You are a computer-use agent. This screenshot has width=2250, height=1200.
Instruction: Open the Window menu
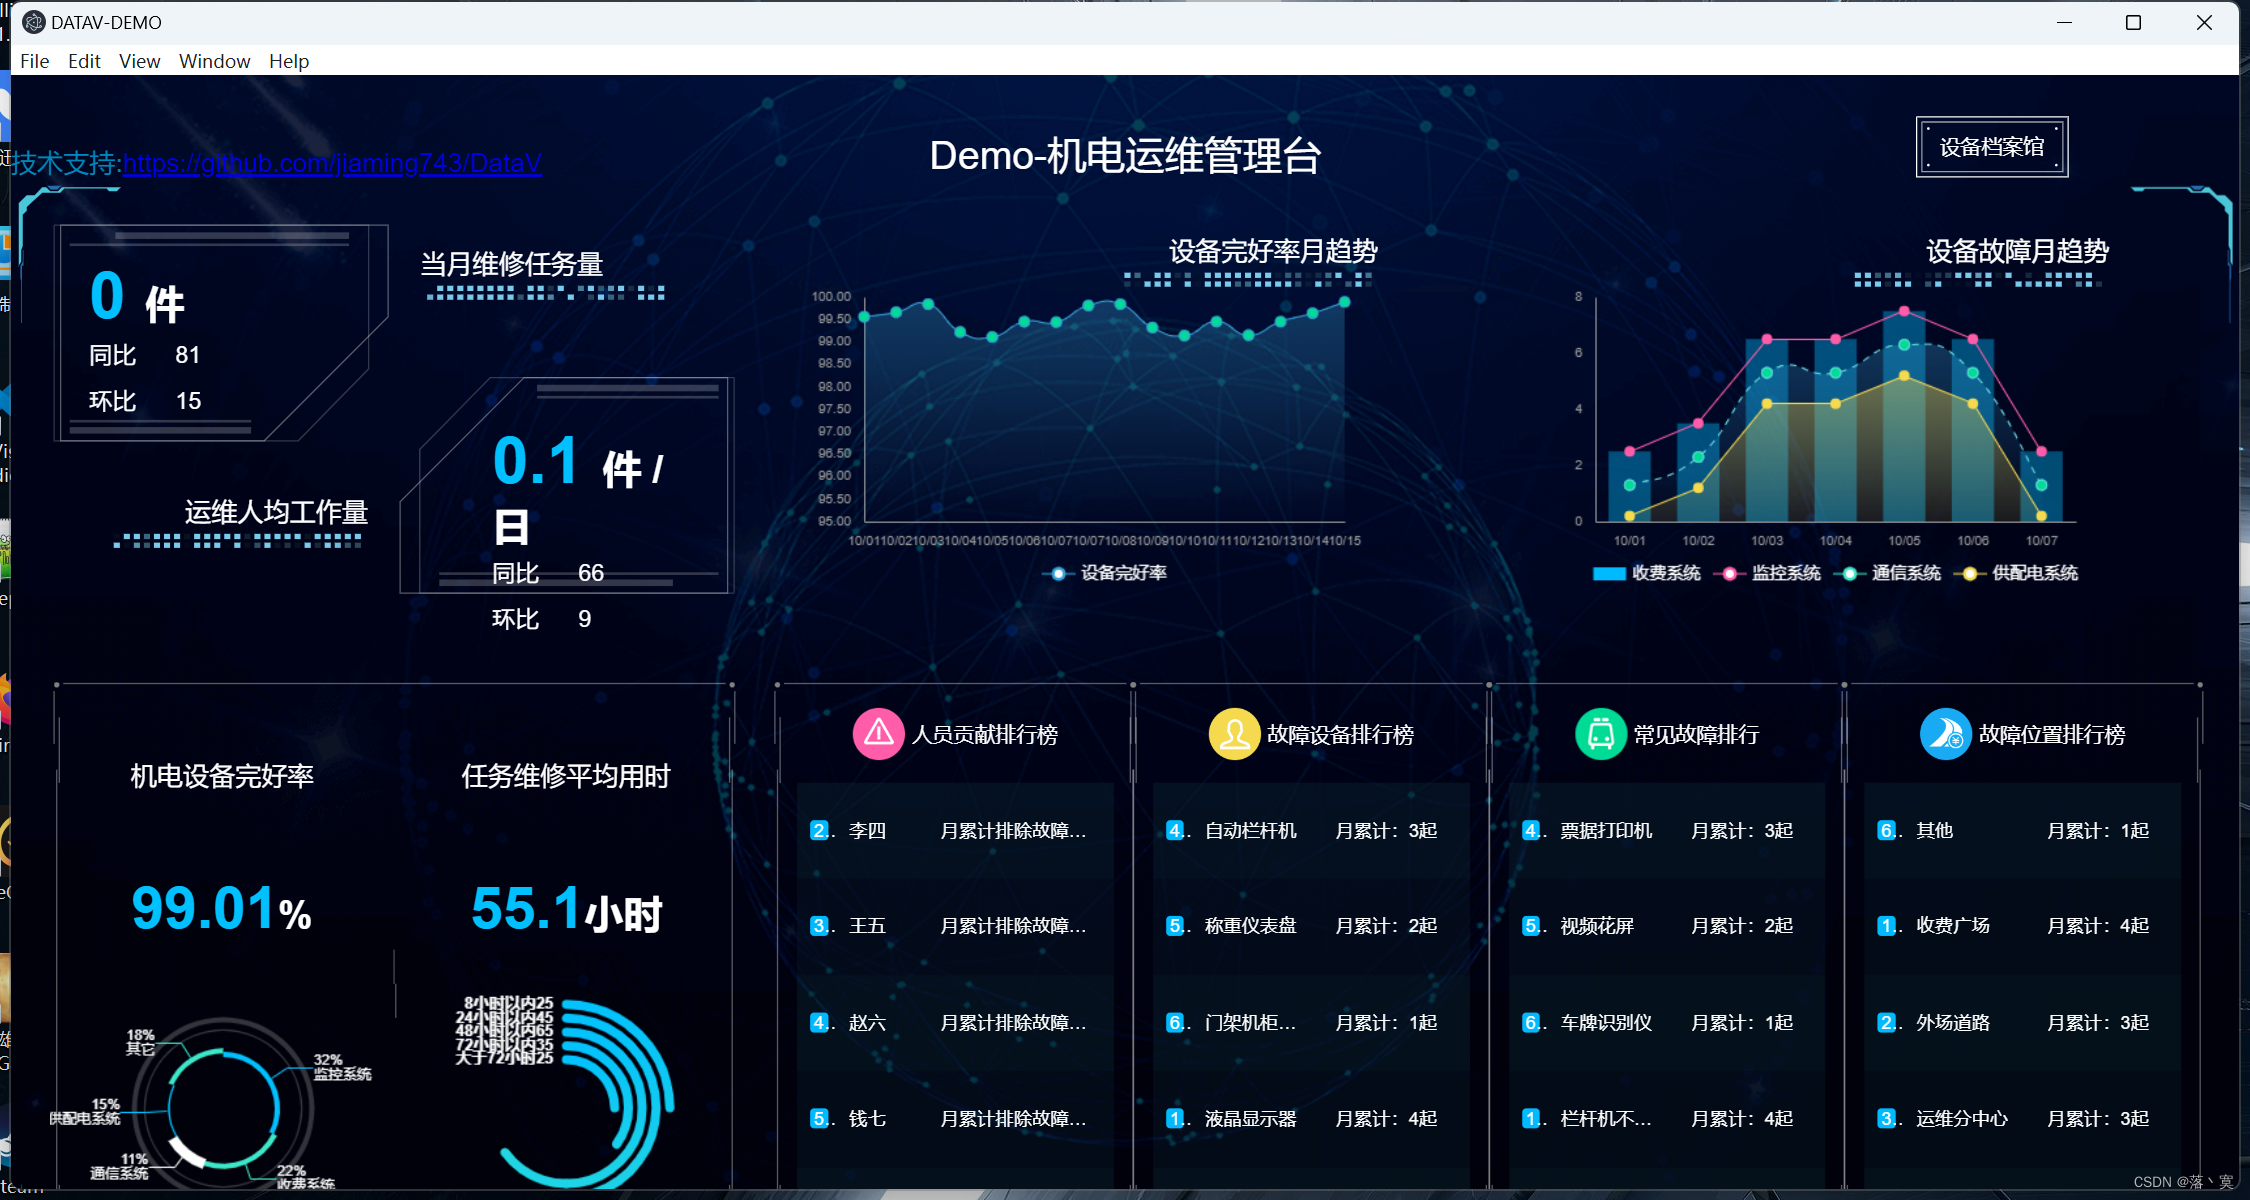[x=214, y=61]
